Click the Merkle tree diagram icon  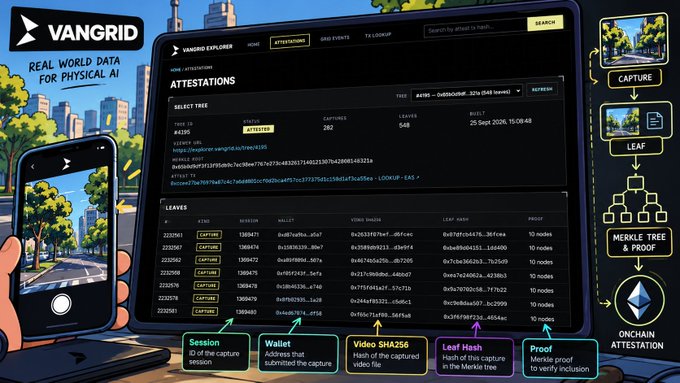[x=635, y=200]
